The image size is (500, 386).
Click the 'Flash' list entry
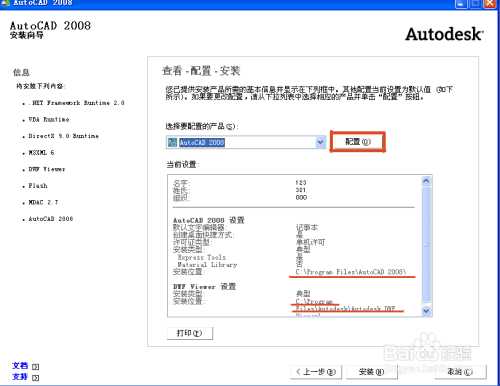tap(38, 186)
